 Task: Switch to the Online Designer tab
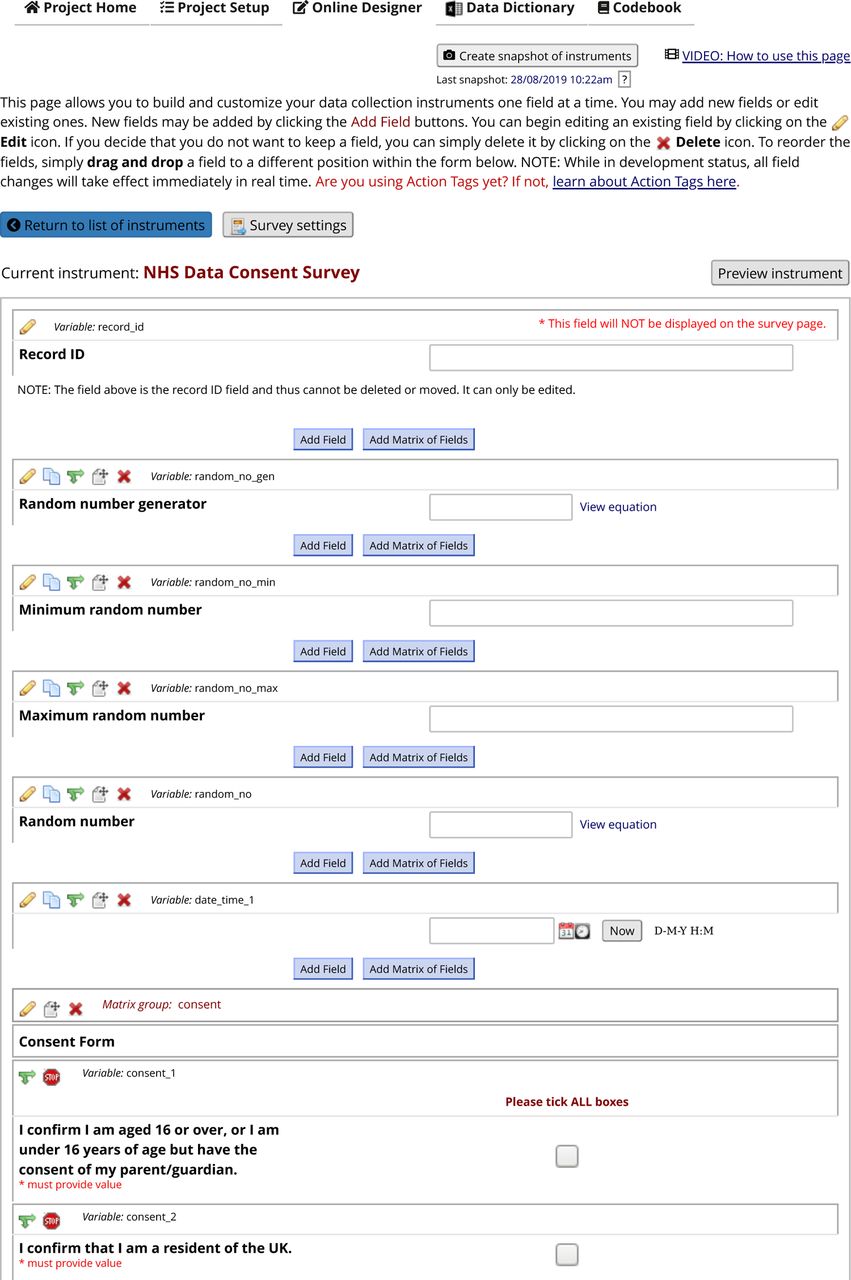click(358, 9)
